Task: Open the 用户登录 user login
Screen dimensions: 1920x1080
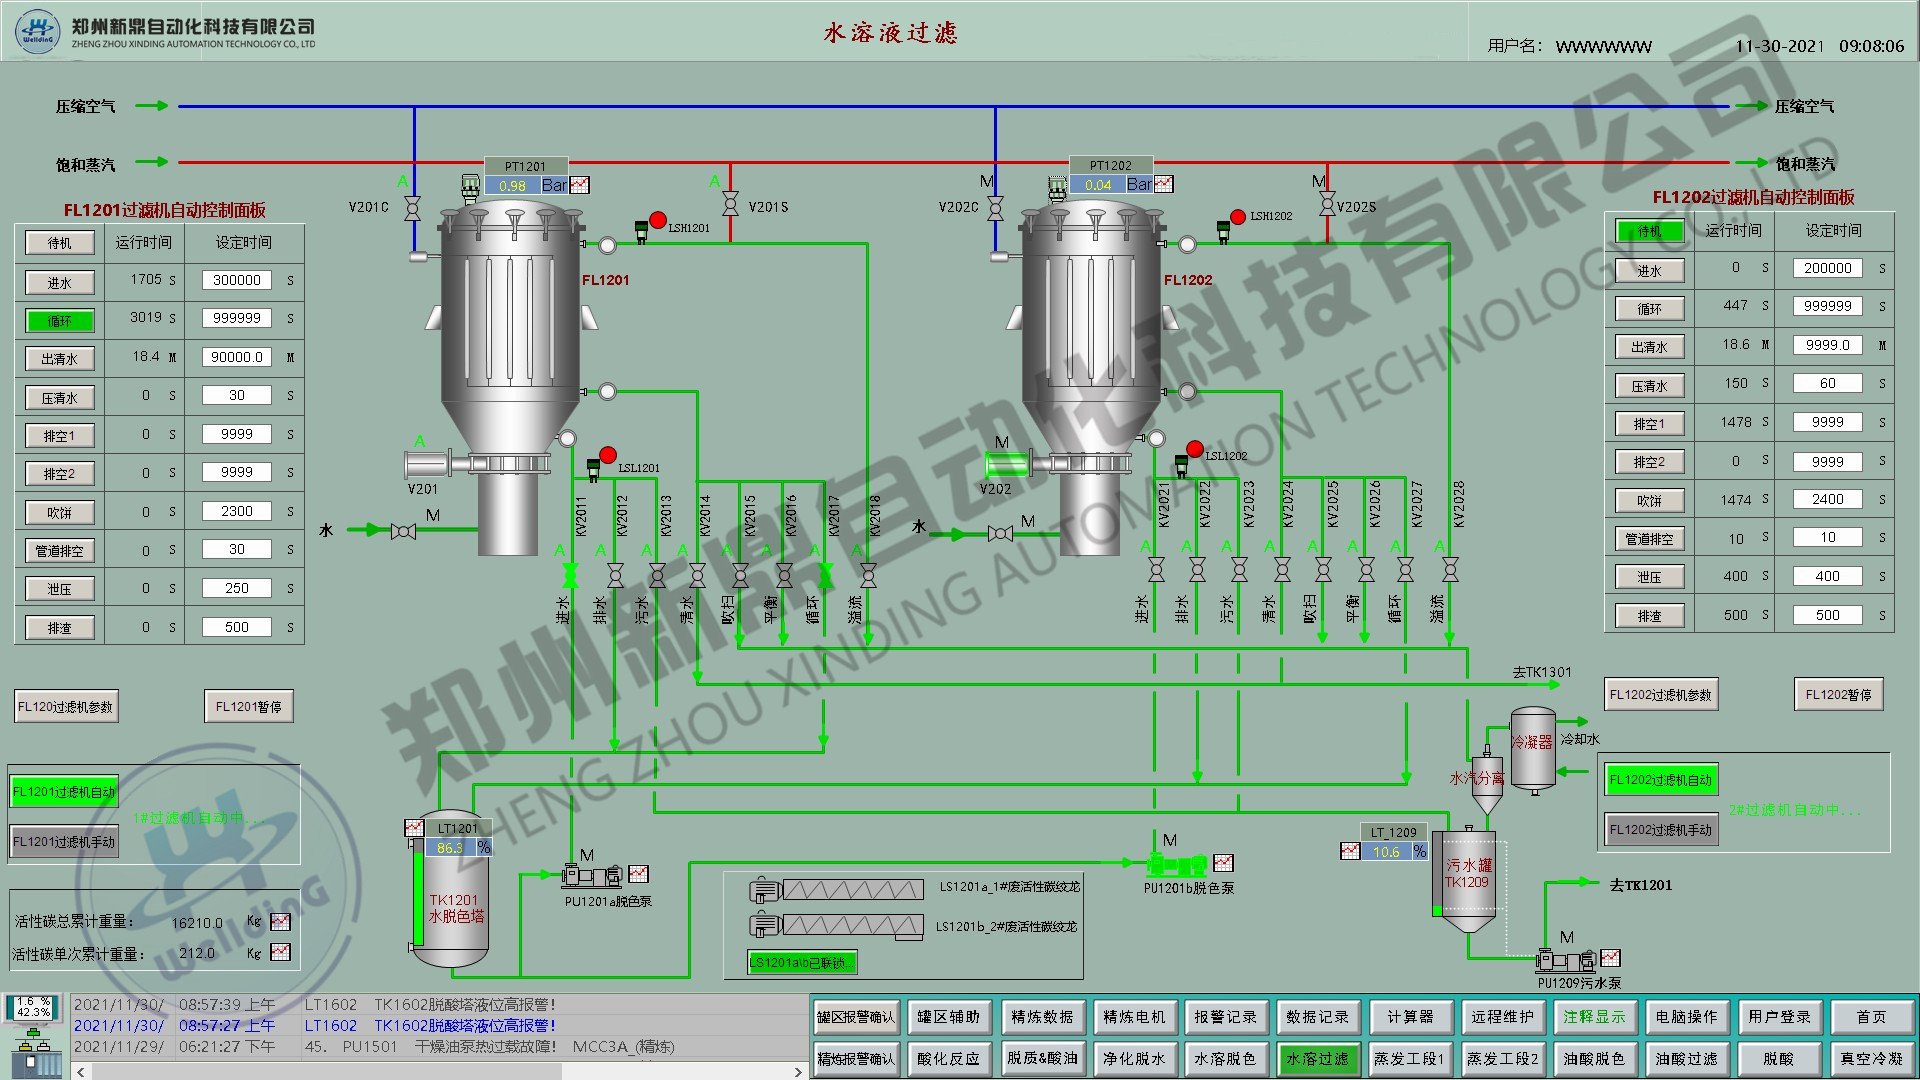Action: click(x=1780, y=1017)
